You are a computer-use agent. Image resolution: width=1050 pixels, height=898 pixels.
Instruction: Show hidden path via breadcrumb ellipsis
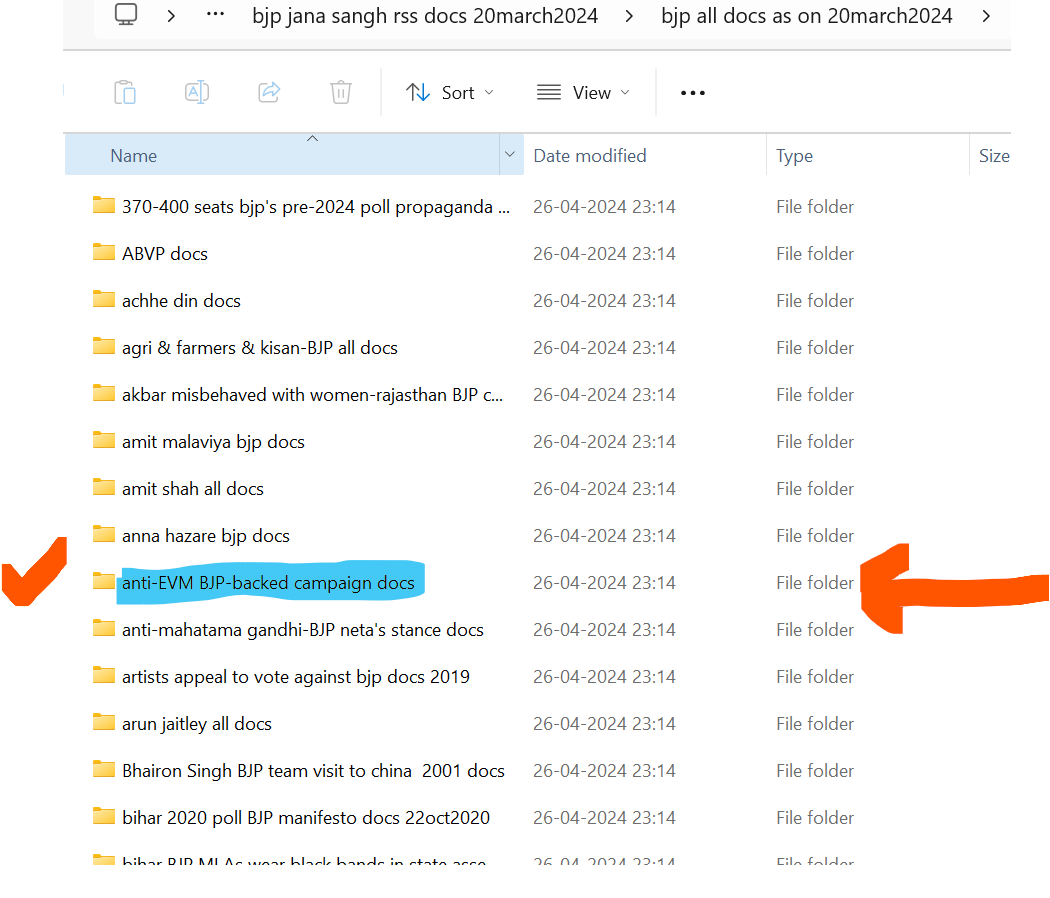coord(215,14)
